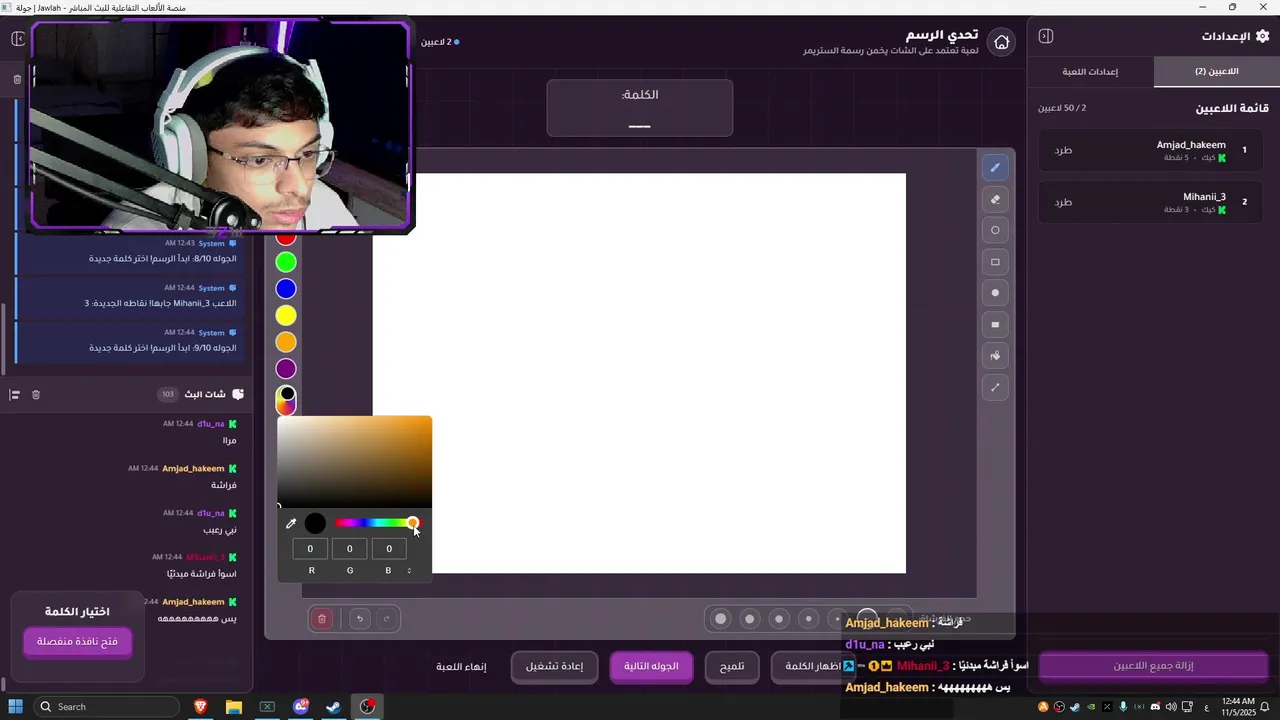Pick the filled circle shape tool
The height and width of the screenshot is (720, 1280).
(995, 293)
